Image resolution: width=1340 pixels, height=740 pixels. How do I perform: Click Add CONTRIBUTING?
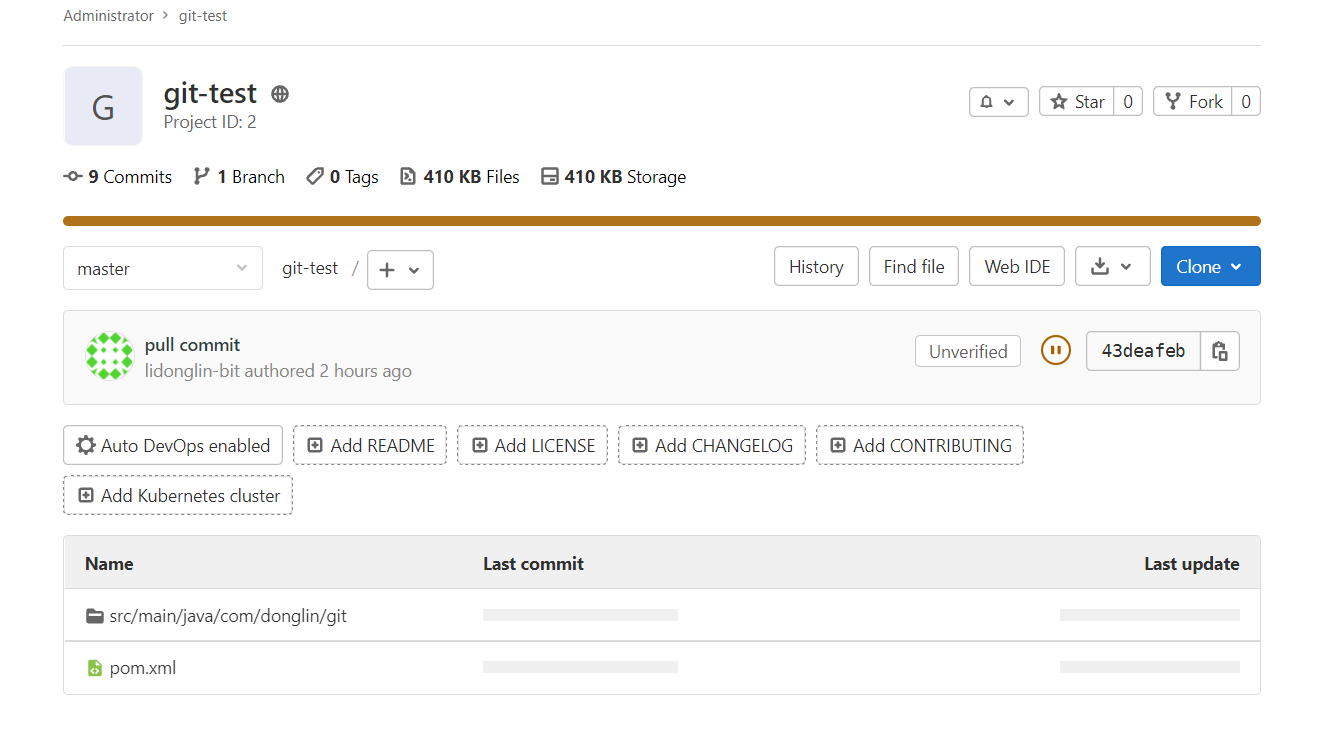tap(920, 445)
